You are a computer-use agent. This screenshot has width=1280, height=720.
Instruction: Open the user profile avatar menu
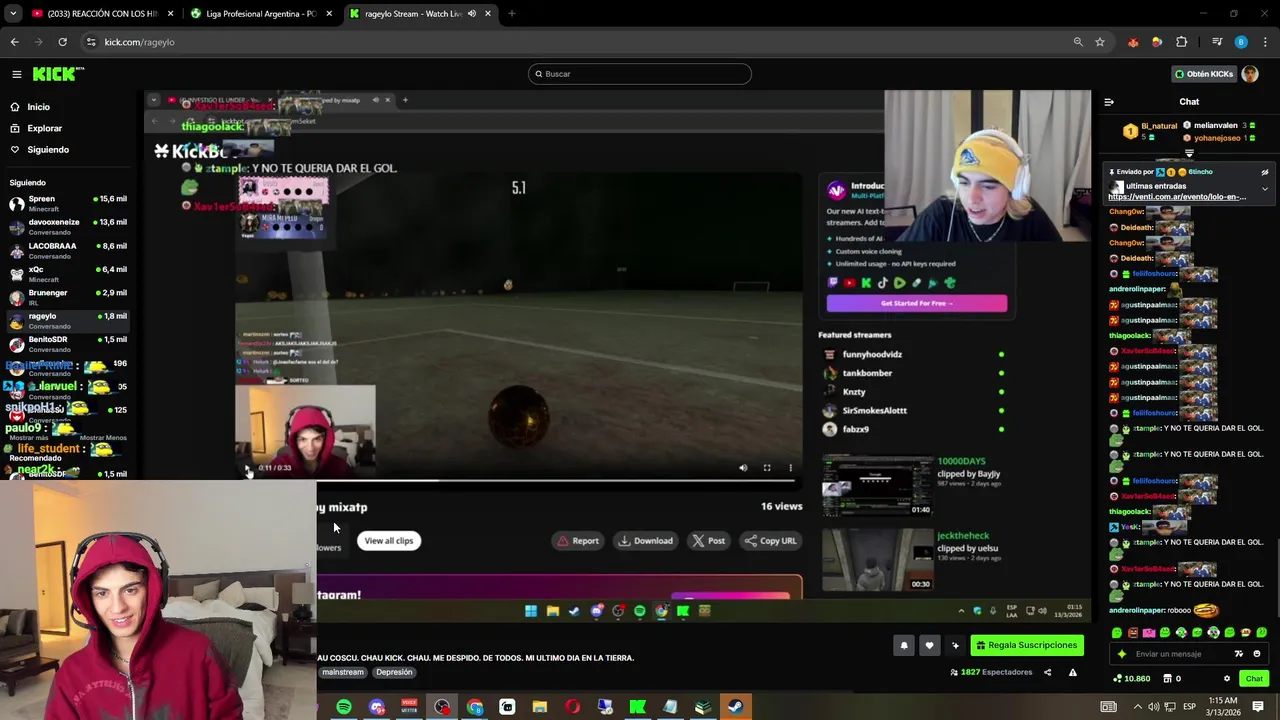[1250, 74]
